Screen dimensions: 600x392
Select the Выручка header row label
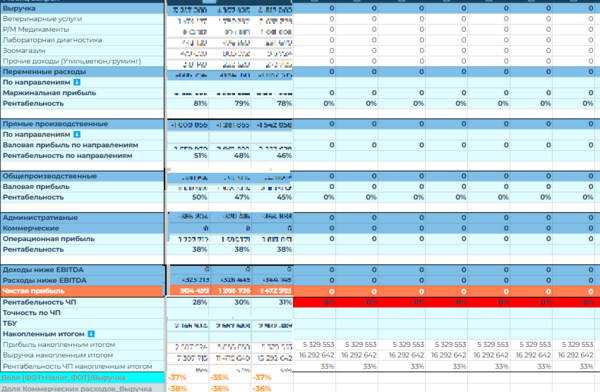[82, 8]
